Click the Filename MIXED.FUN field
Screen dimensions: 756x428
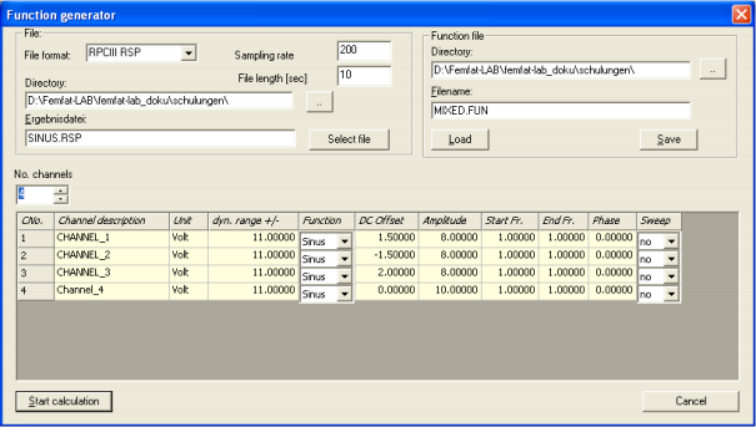(561, 111)
